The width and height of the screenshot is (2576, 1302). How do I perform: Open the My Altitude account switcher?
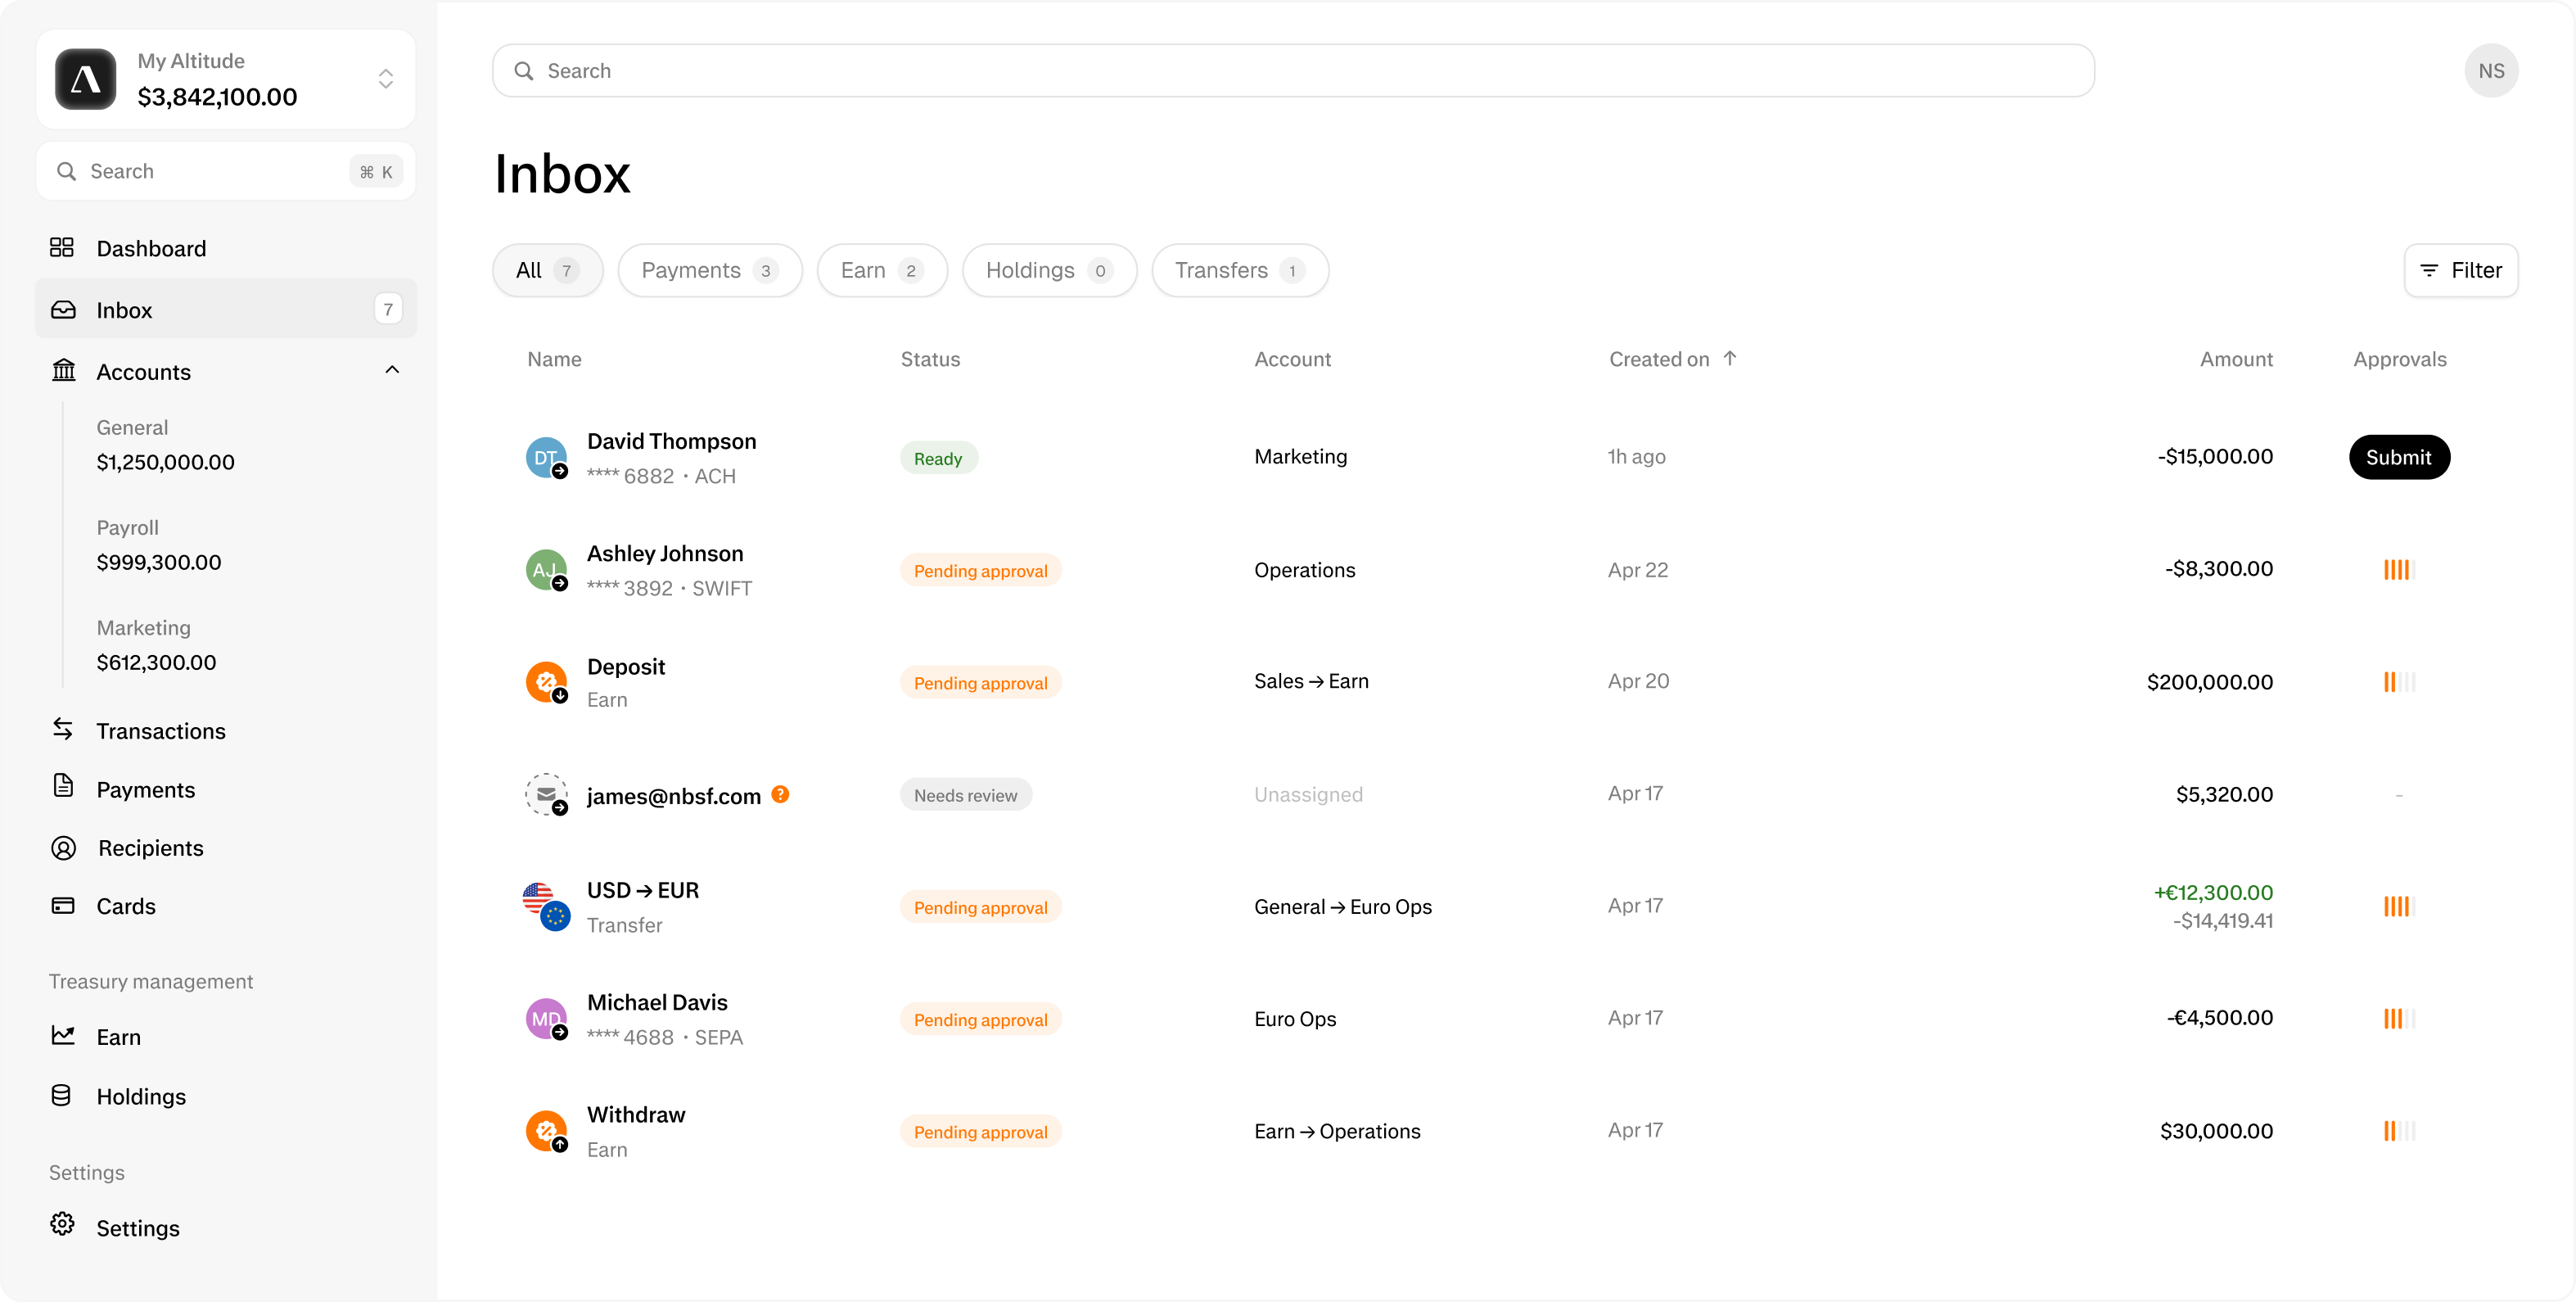[226, 79]
